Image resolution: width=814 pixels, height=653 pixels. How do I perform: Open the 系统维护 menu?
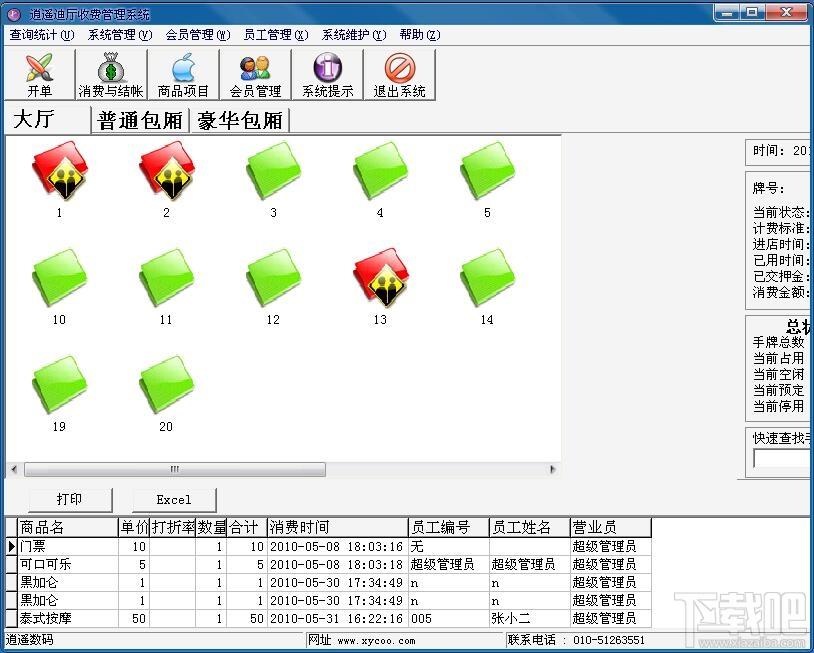coord(354,35)
